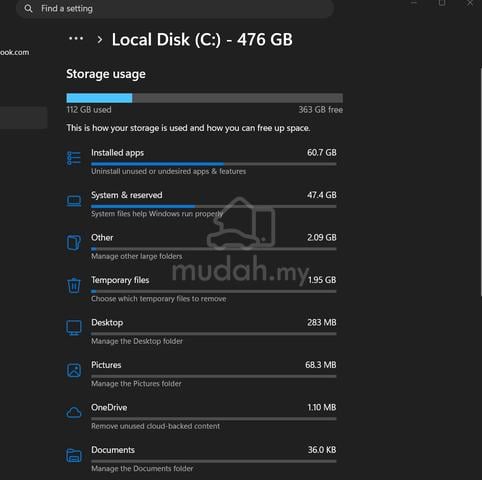This screenshot has height=480, width=482.
Task: Click the OneDrive cloud icon
Action: 74,413
